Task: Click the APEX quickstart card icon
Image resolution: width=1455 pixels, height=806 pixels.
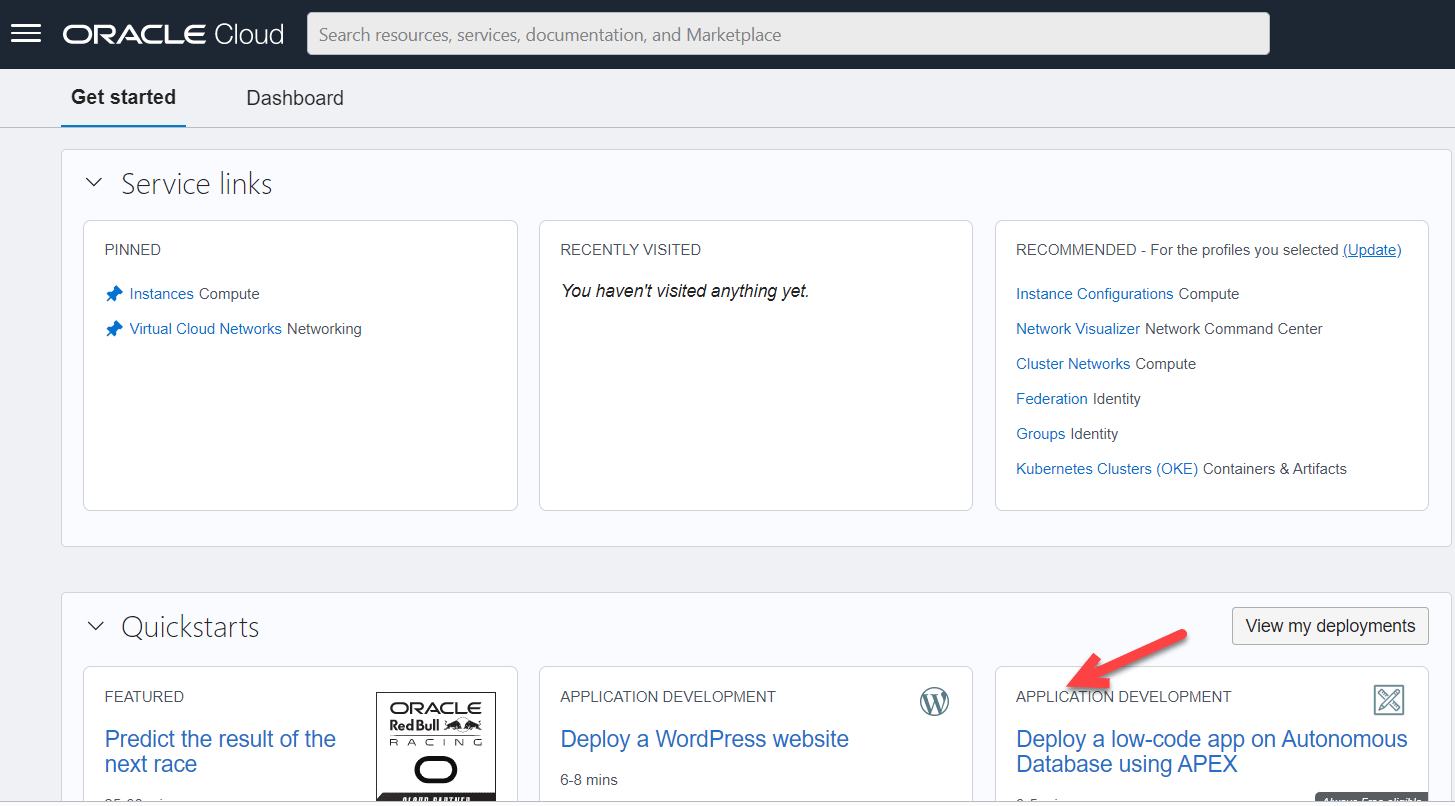Action: [1389, 700]
